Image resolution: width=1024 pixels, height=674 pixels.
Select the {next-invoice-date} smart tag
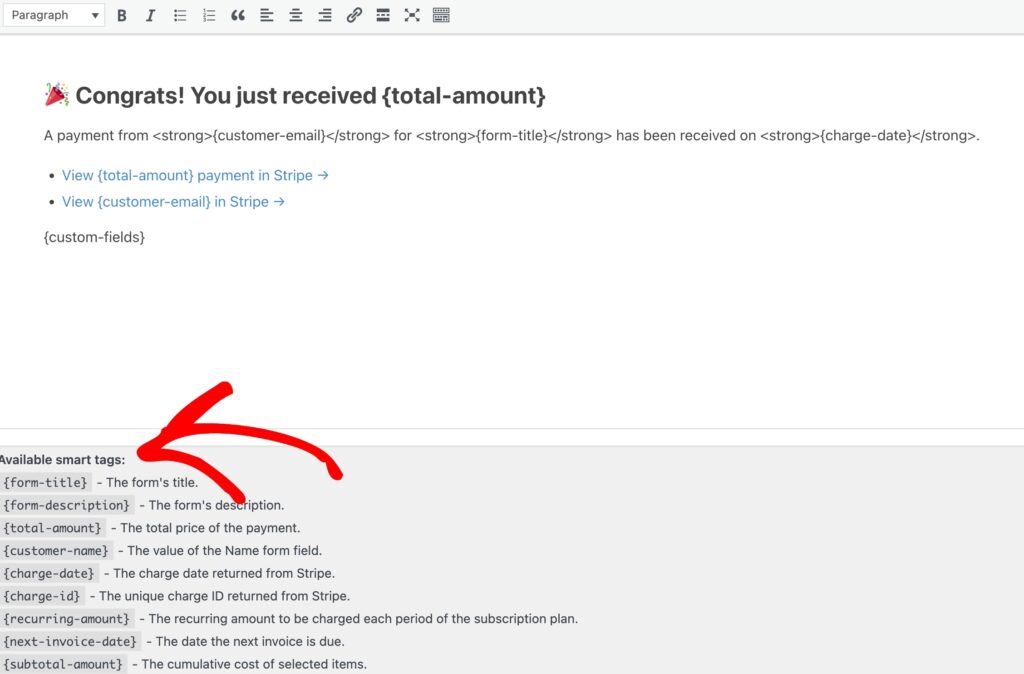click(x=70, y=641)
